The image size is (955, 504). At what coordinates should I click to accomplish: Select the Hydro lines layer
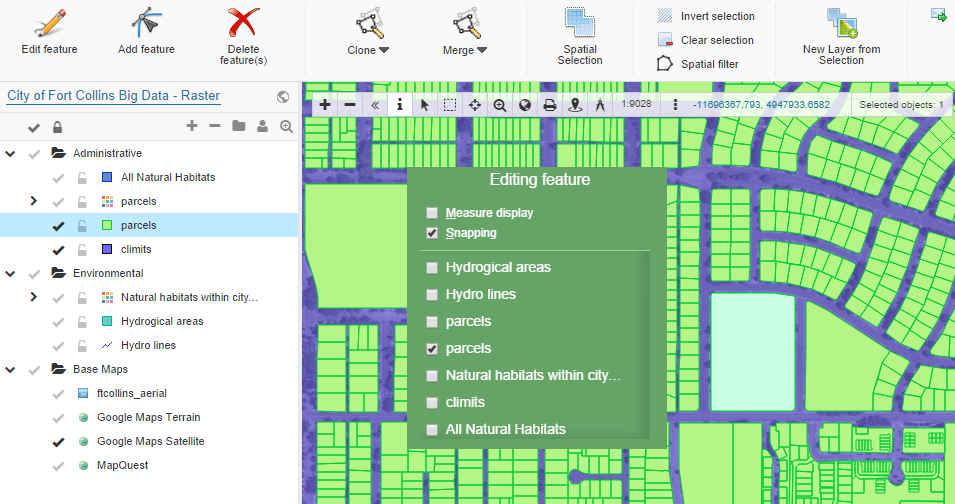coord(148,345)
